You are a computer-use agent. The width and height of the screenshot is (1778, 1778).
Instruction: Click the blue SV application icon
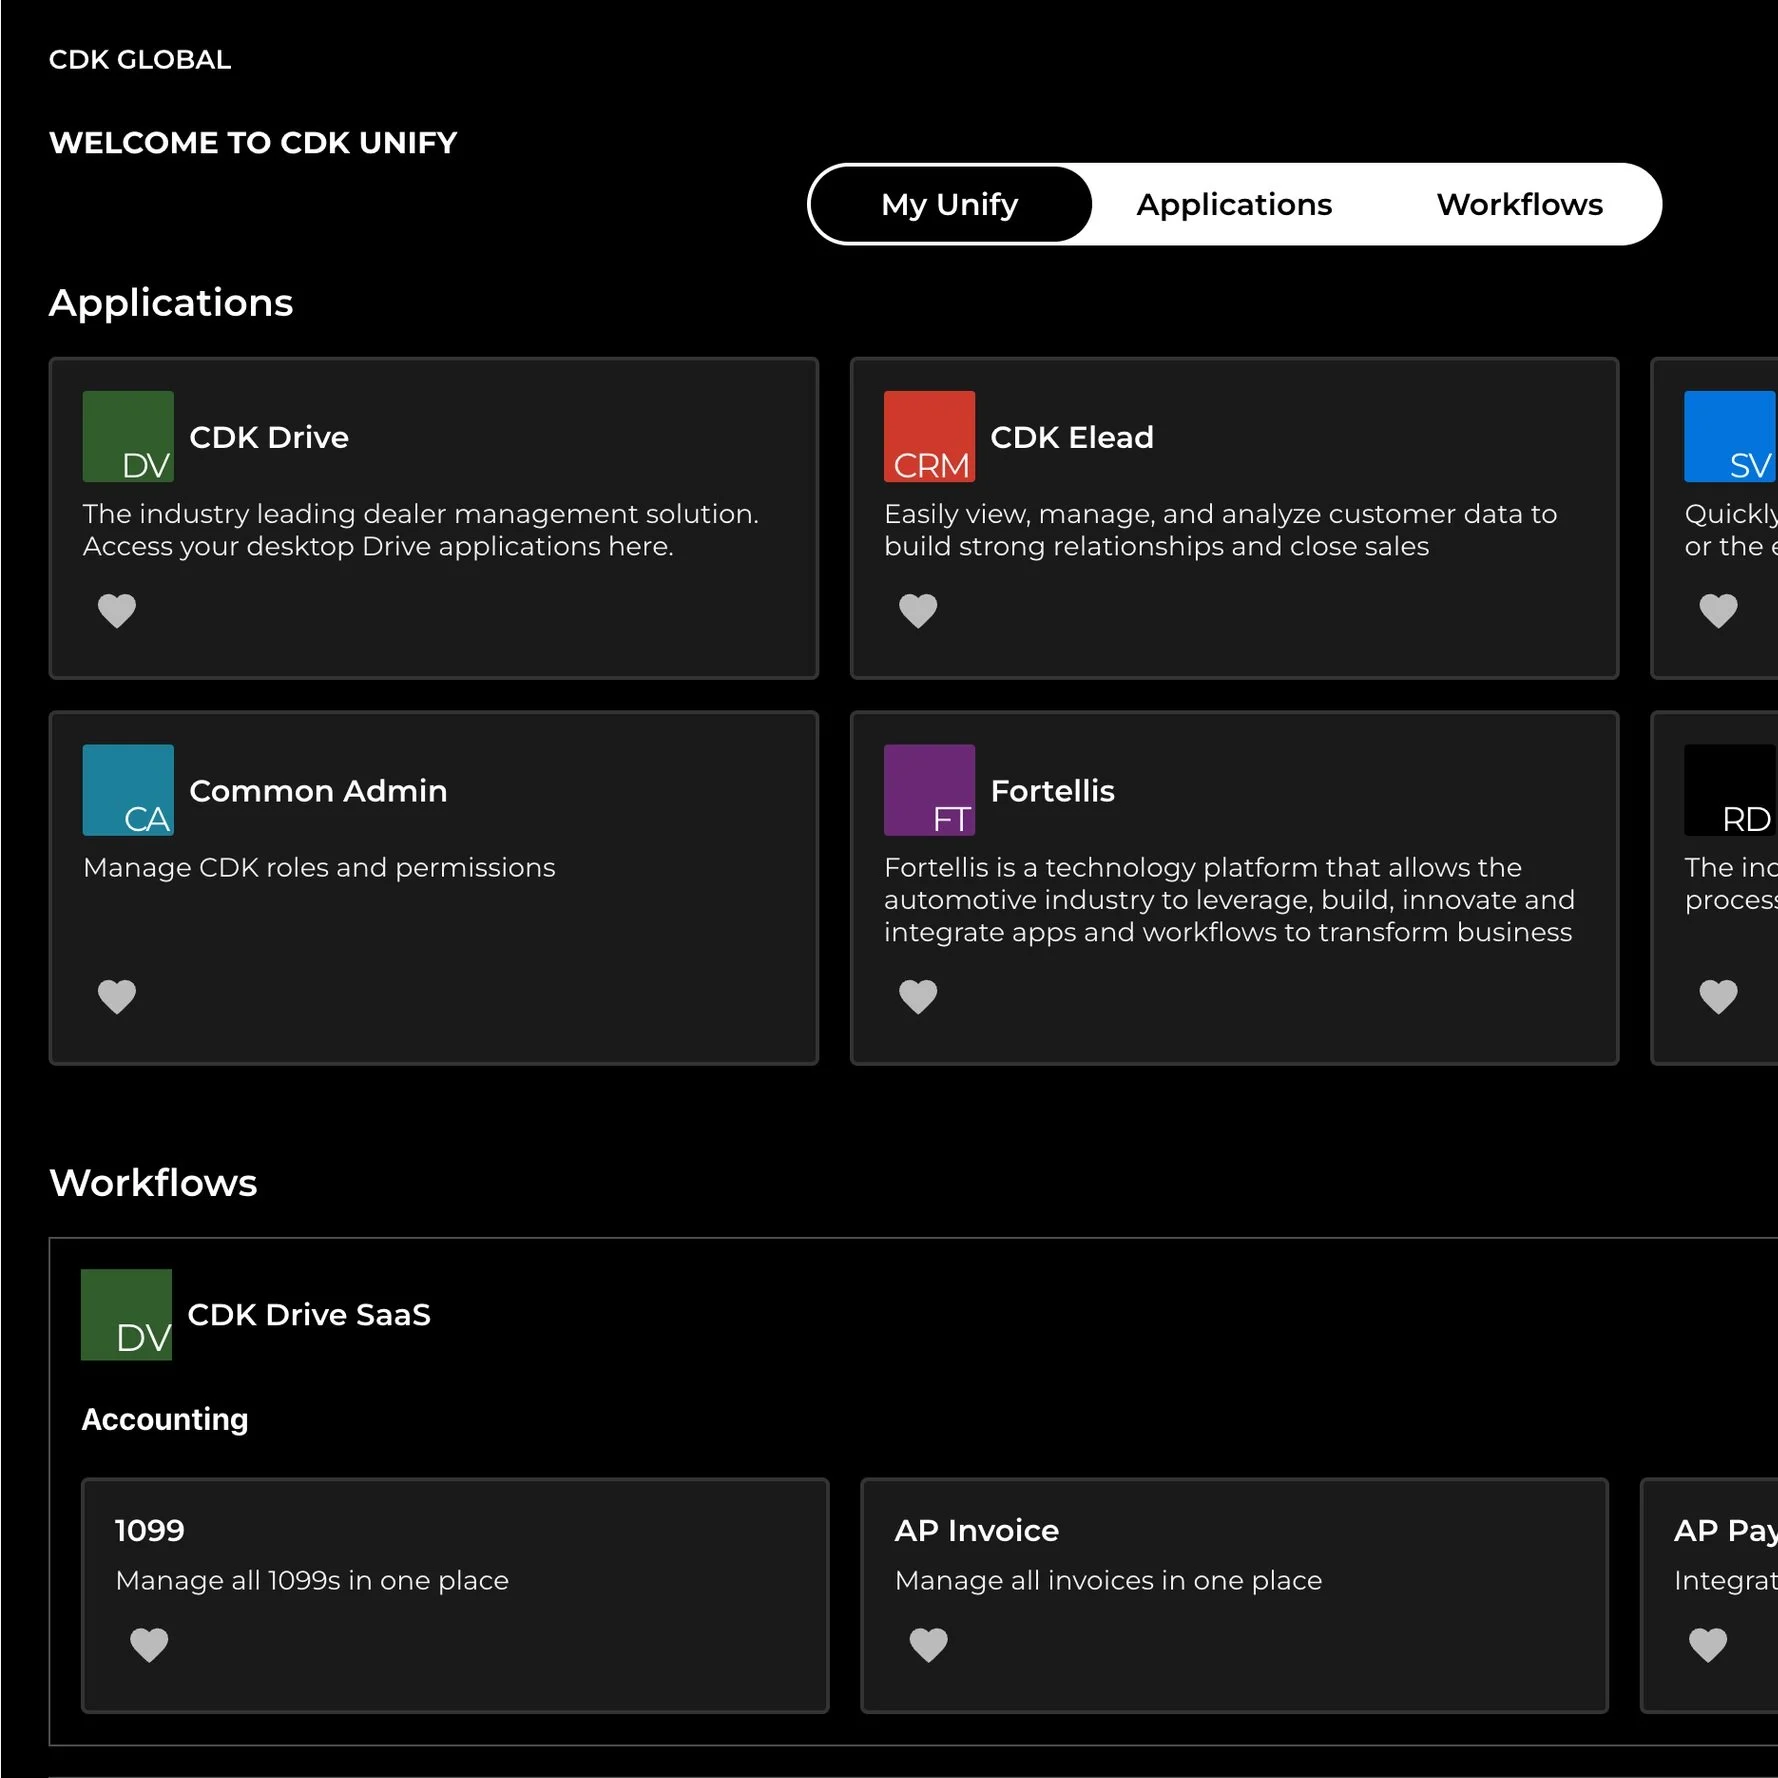click(1729, 437)
